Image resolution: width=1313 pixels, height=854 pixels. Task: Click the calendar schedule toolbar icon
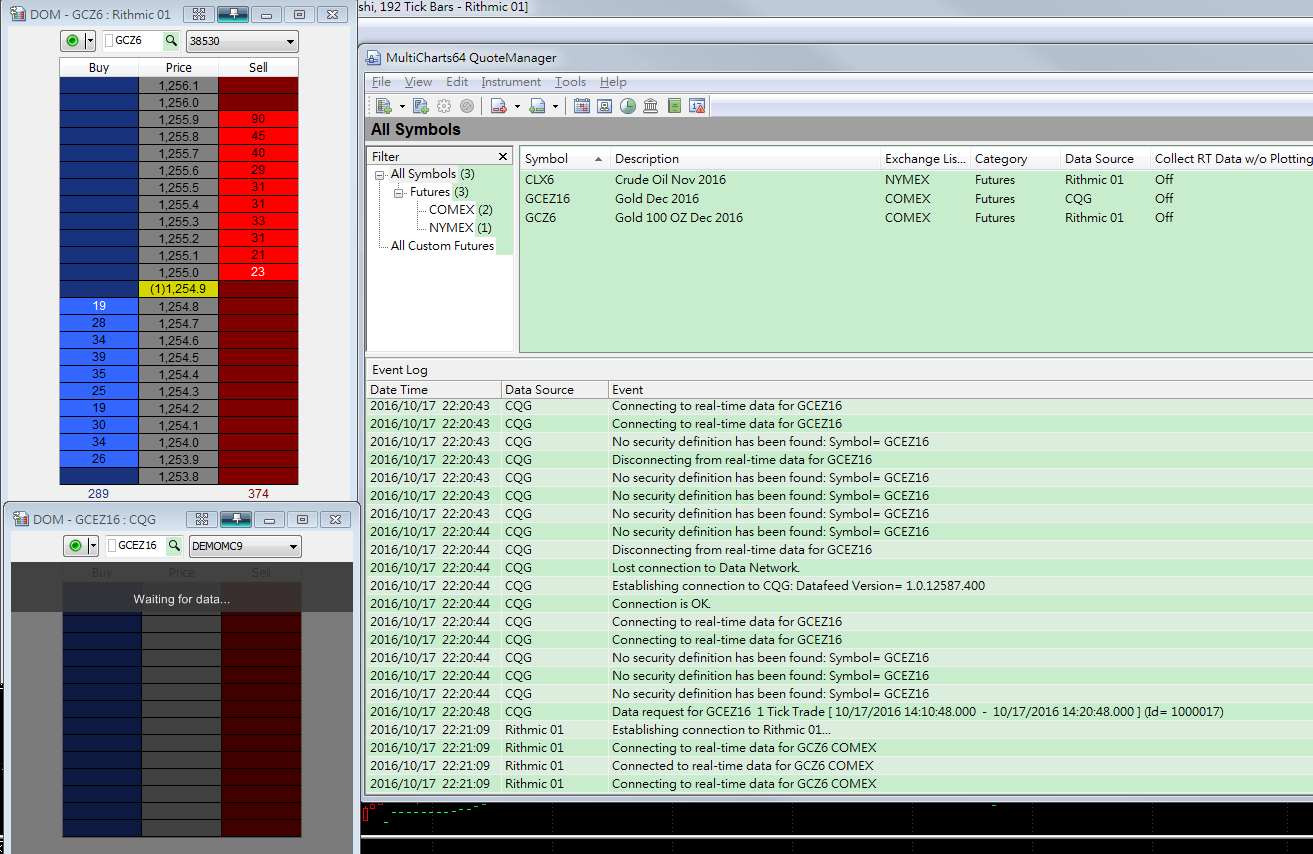pyautogui.click(x=582, y=106)
